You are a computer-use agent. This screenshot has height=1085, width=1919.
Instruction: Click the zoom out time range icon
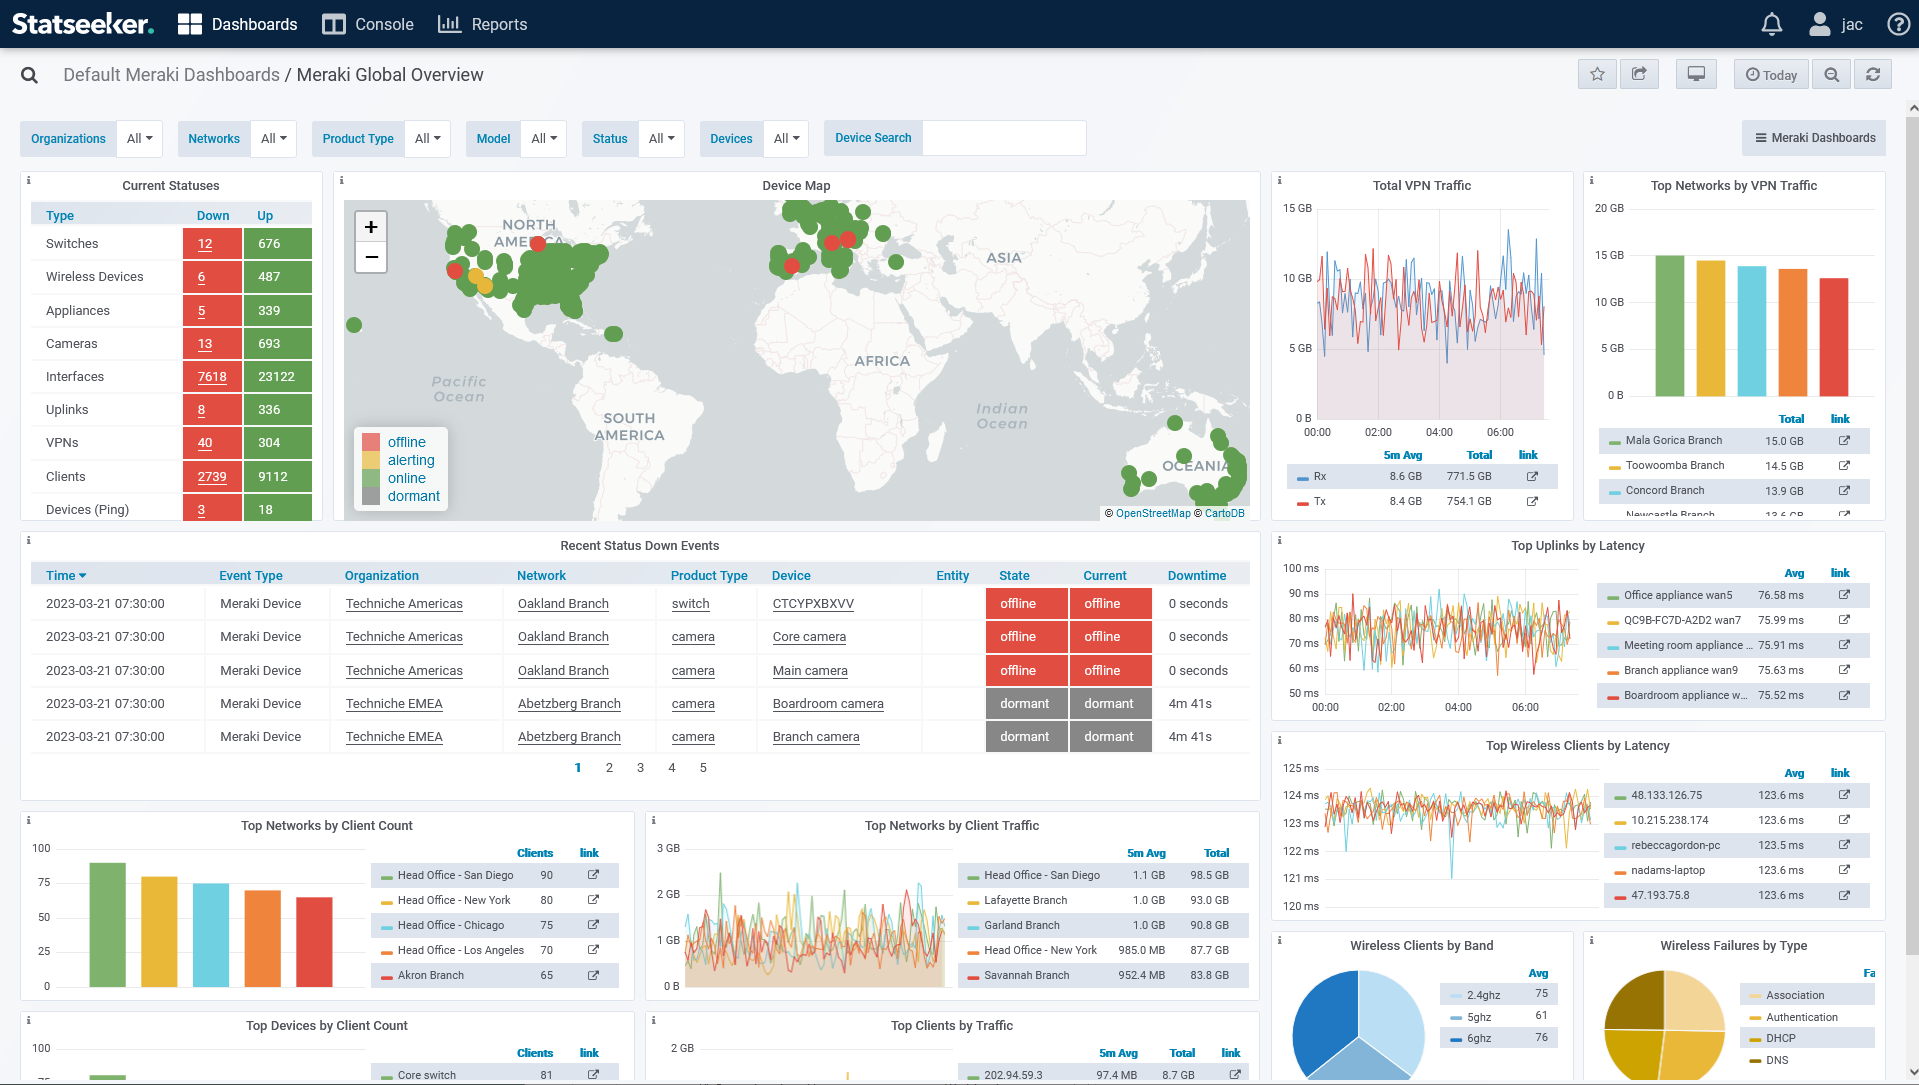[x=1831, y=74]
